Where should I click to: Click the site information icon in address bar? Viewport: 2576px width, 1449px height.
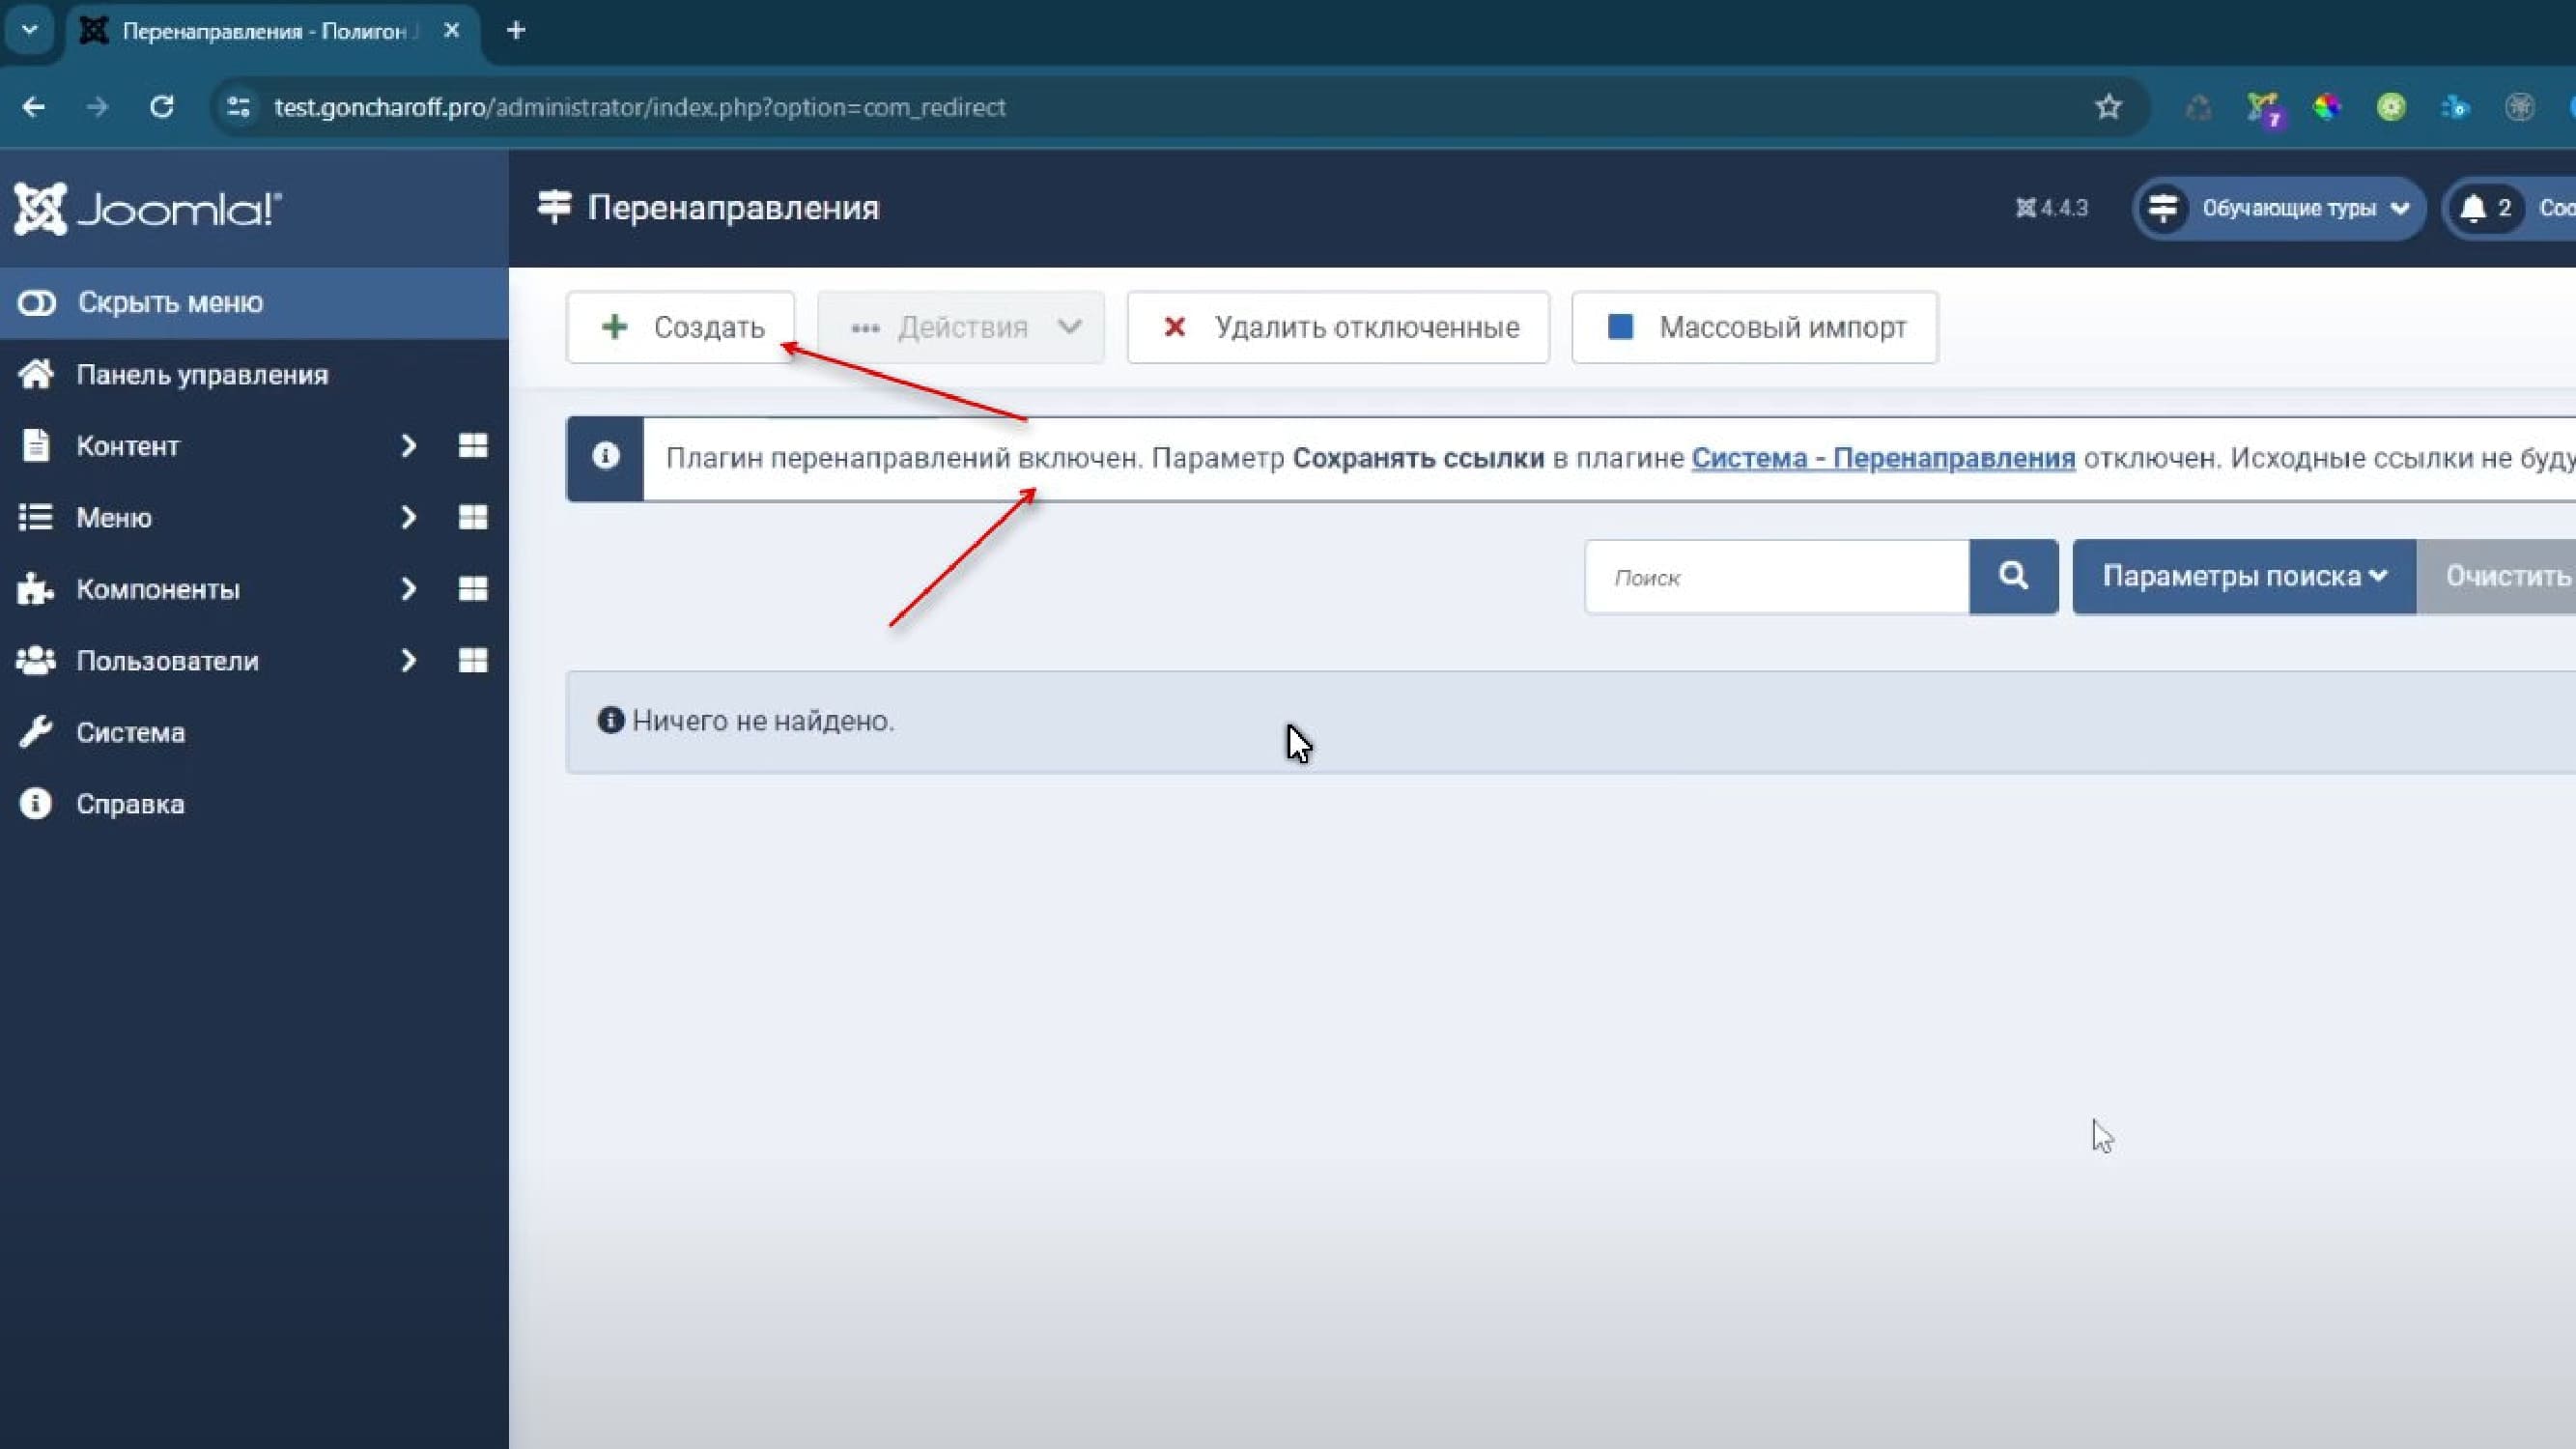pyautogui.click(x=238, y=107)
